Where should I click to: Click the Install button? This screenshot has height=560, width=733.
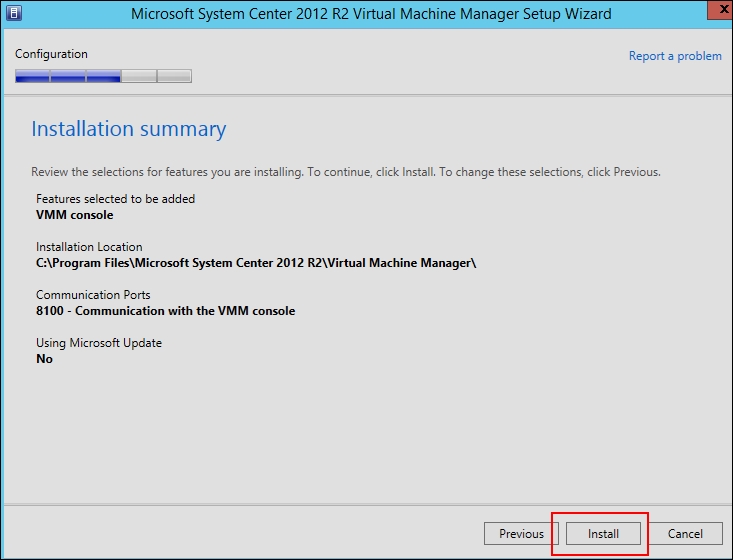pos(603,533)
